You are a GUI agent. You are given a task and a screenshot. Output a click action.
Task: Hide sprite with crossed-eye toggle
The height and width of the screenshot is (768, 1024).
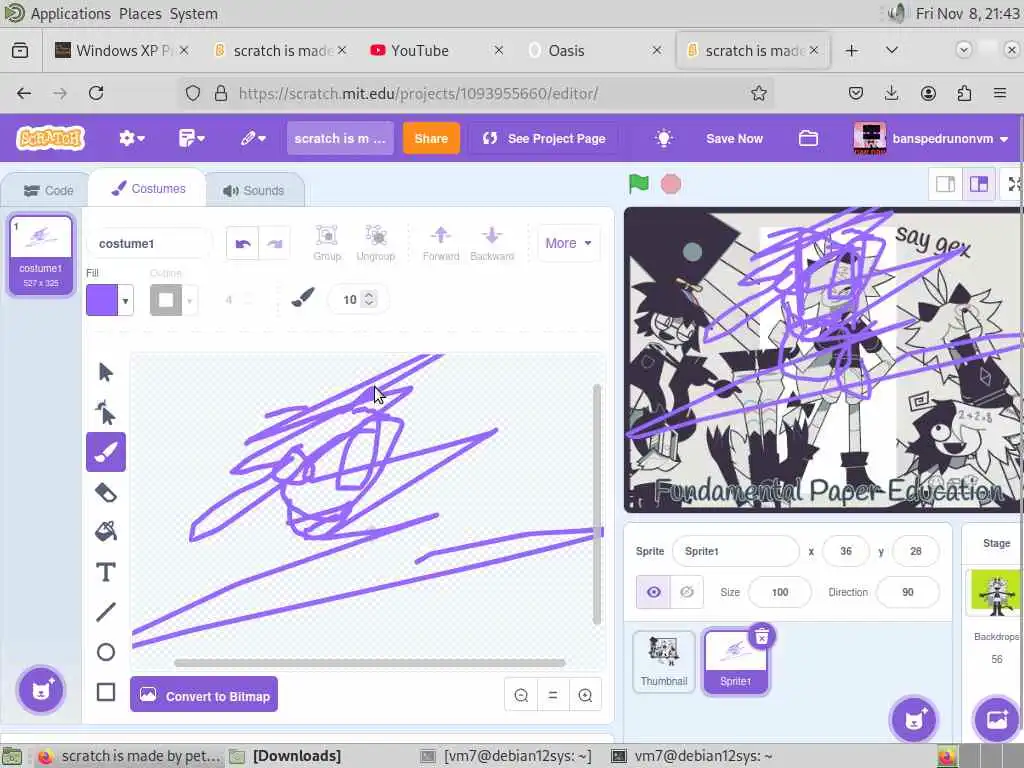(x=686, y=592)
